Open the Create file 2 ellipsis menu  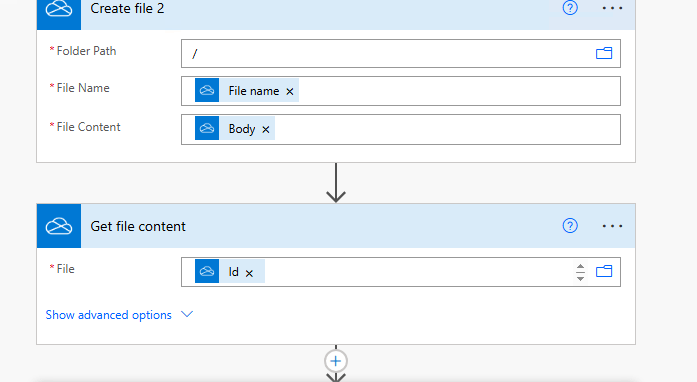click(x=612, y=8)
